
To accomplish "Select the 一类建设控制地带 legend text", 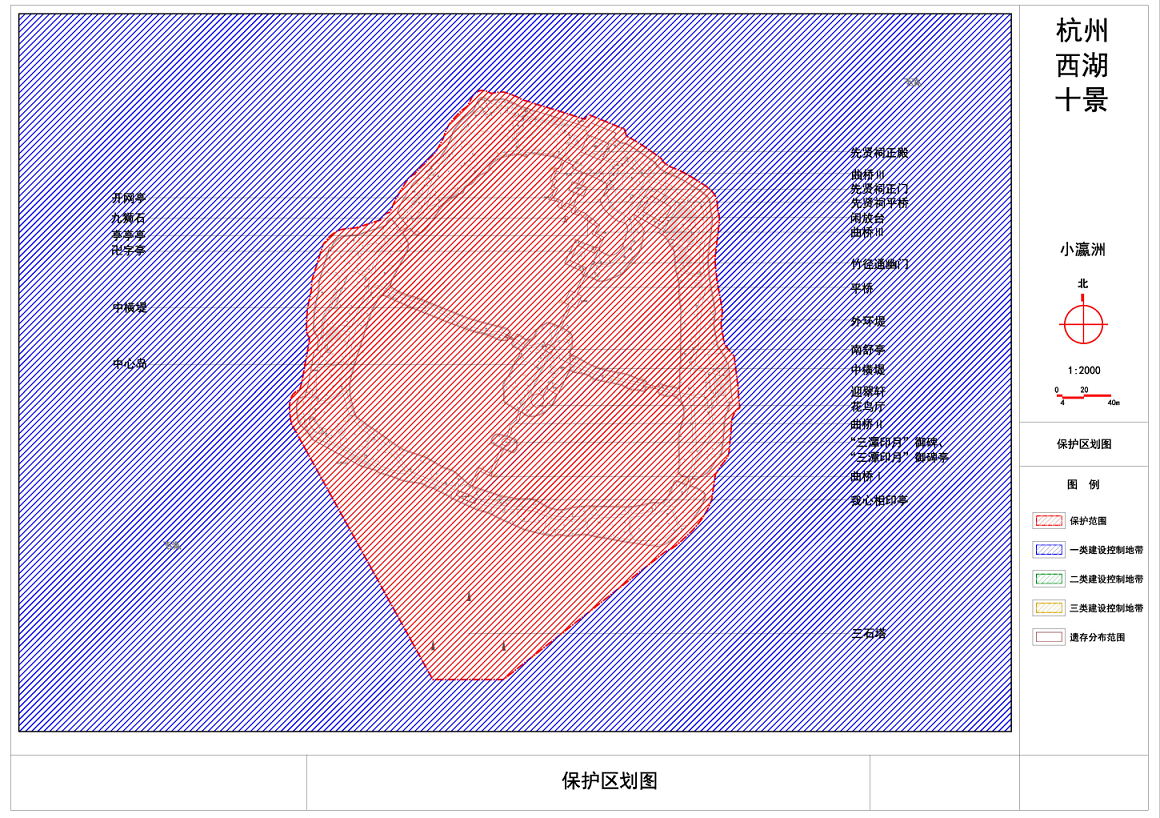I will [1106, 550].
